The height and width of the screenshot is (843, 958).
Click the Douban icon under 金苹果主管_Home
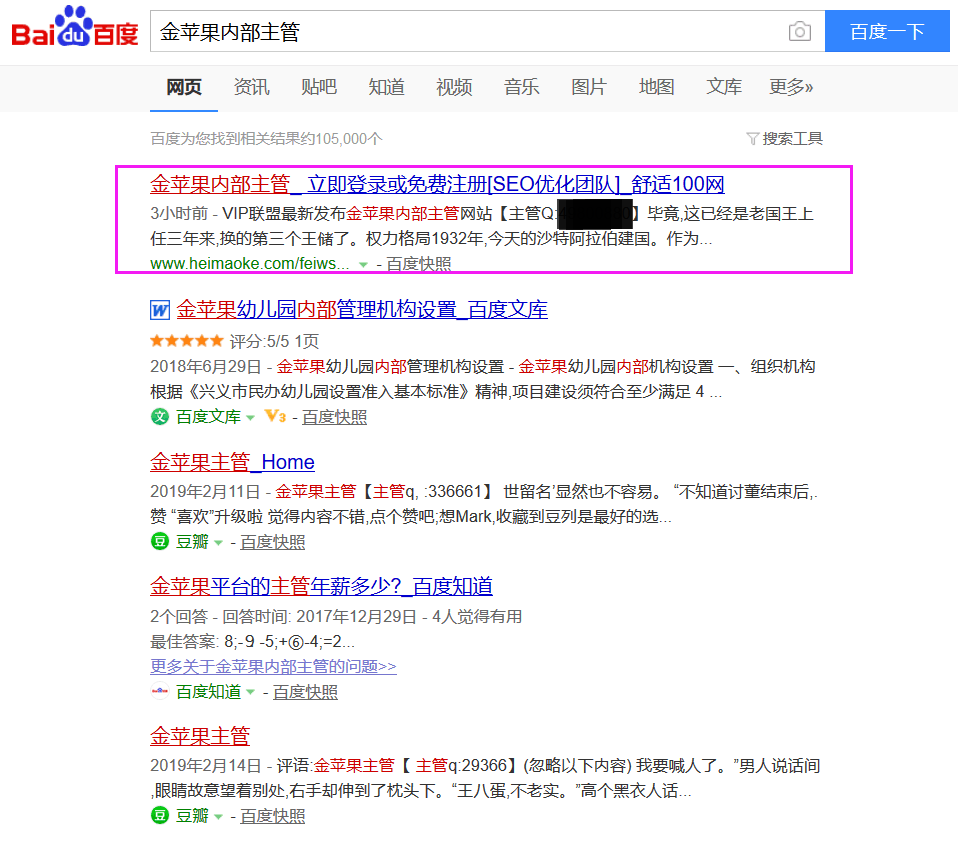pyautogui.click(x=159, y=541)
